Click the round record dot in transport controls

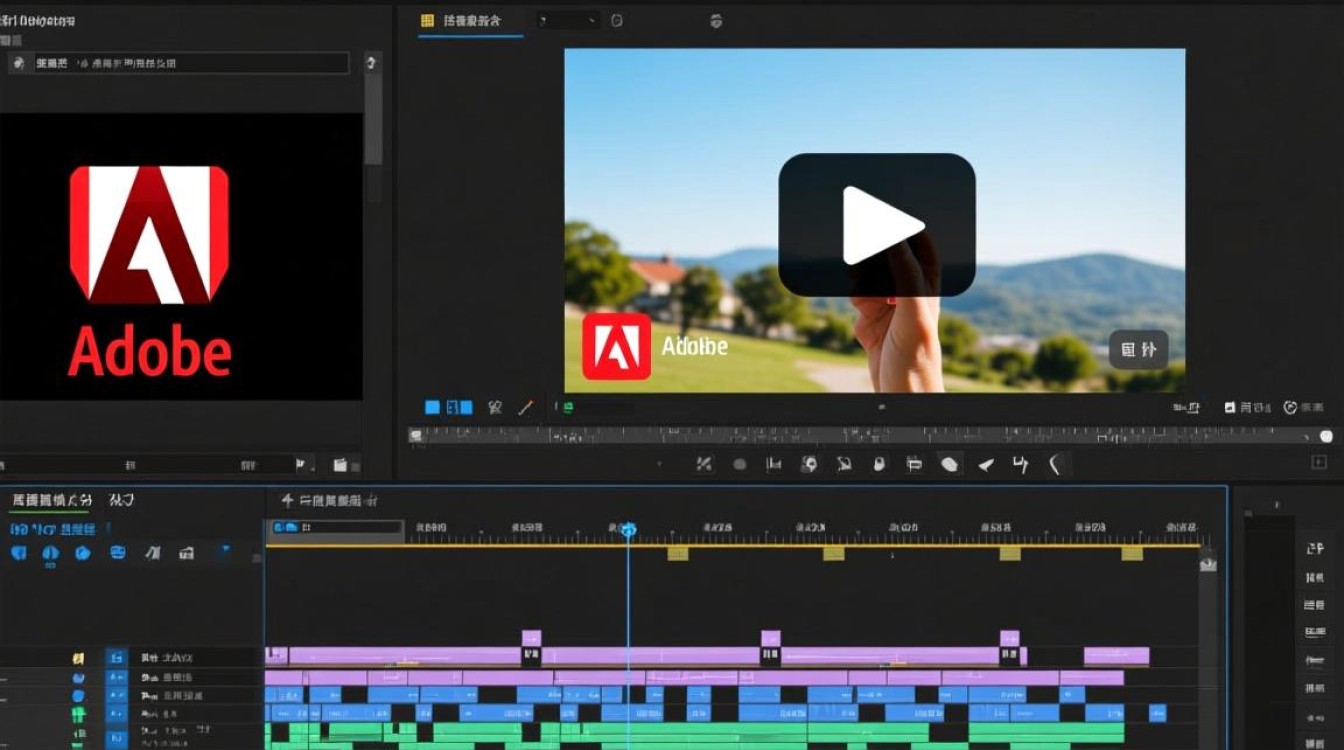[x=740, y=464]
